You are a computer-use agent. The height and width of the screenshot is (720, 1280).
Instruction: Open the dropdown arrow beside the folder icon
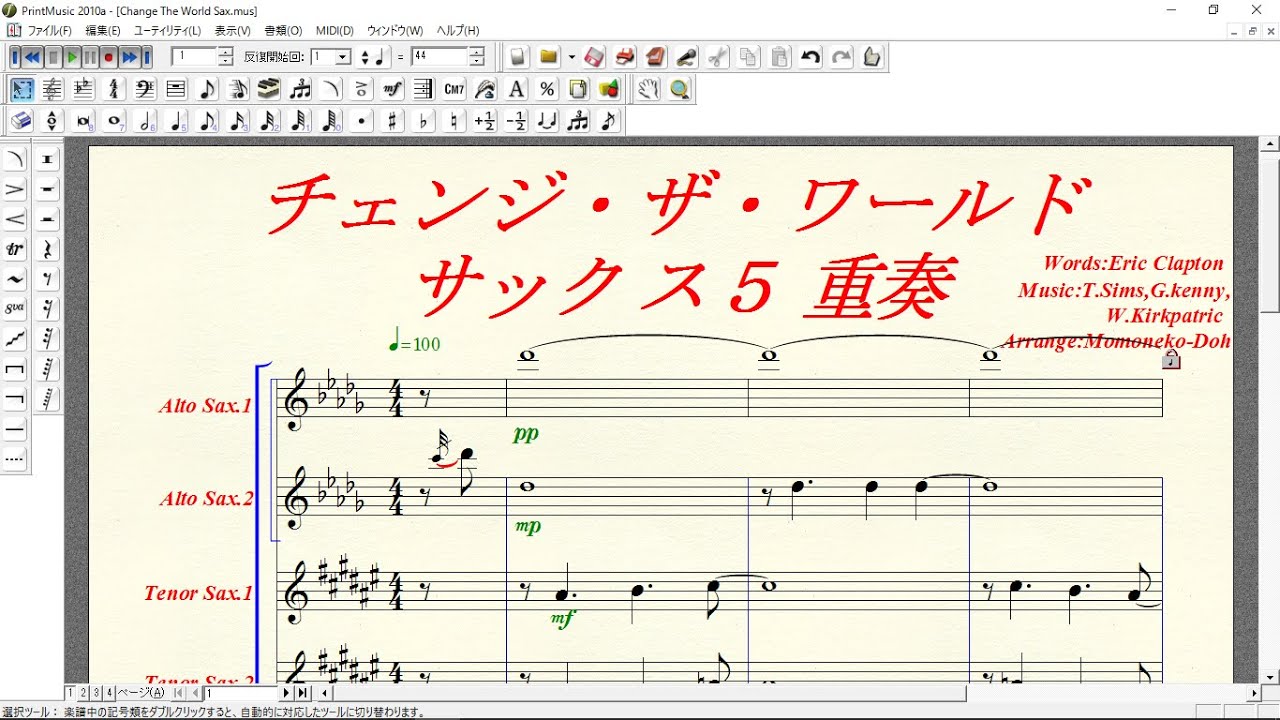pyautogui.click(x=572, y=57)
